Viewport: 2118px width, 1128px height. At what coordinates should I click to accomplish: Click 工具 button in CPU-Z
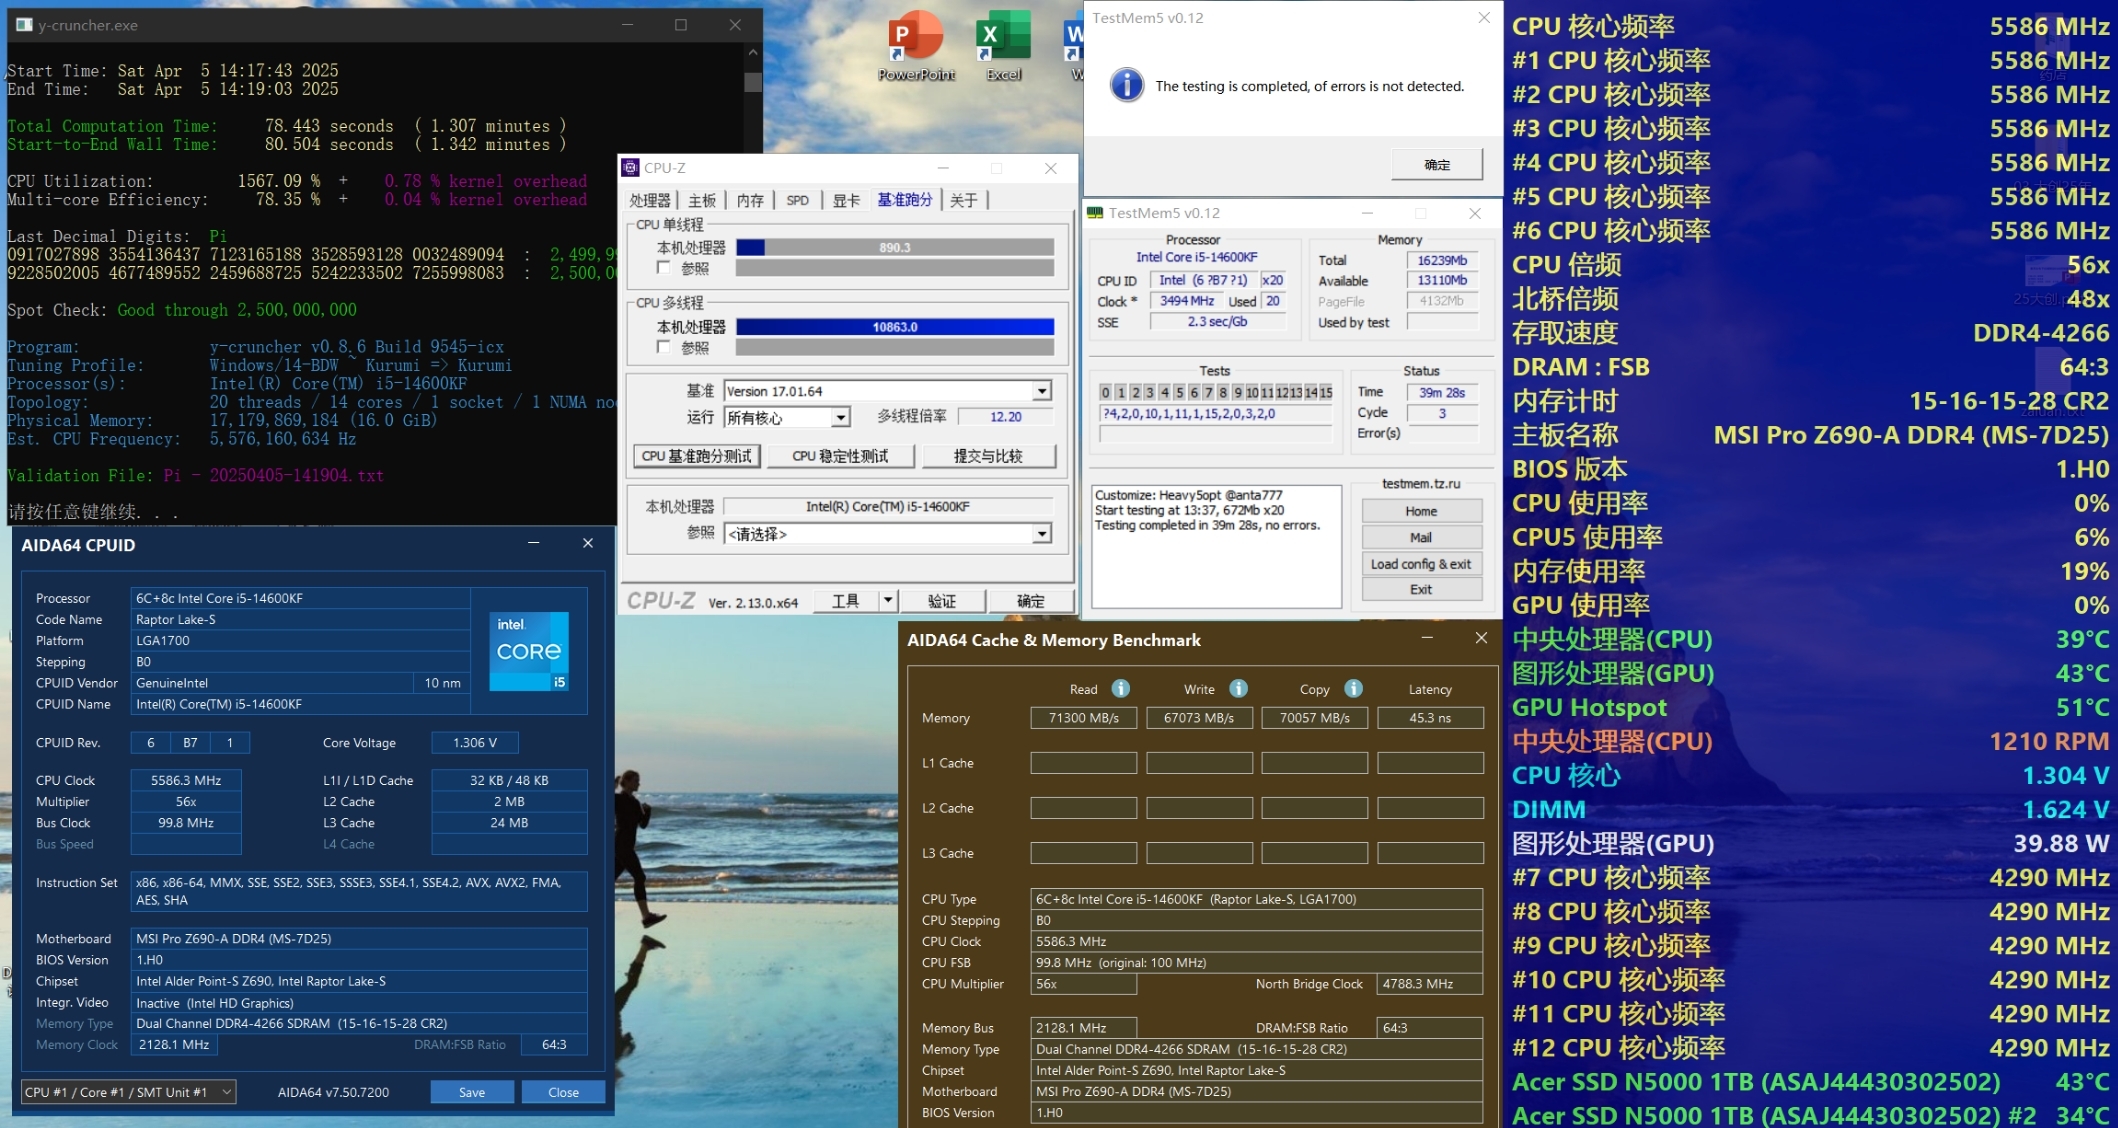point(845,601)
